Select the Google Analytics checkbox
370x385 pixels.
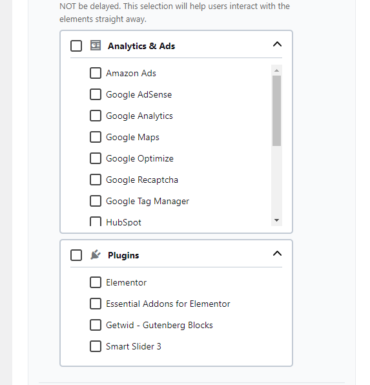coord(96,116)
